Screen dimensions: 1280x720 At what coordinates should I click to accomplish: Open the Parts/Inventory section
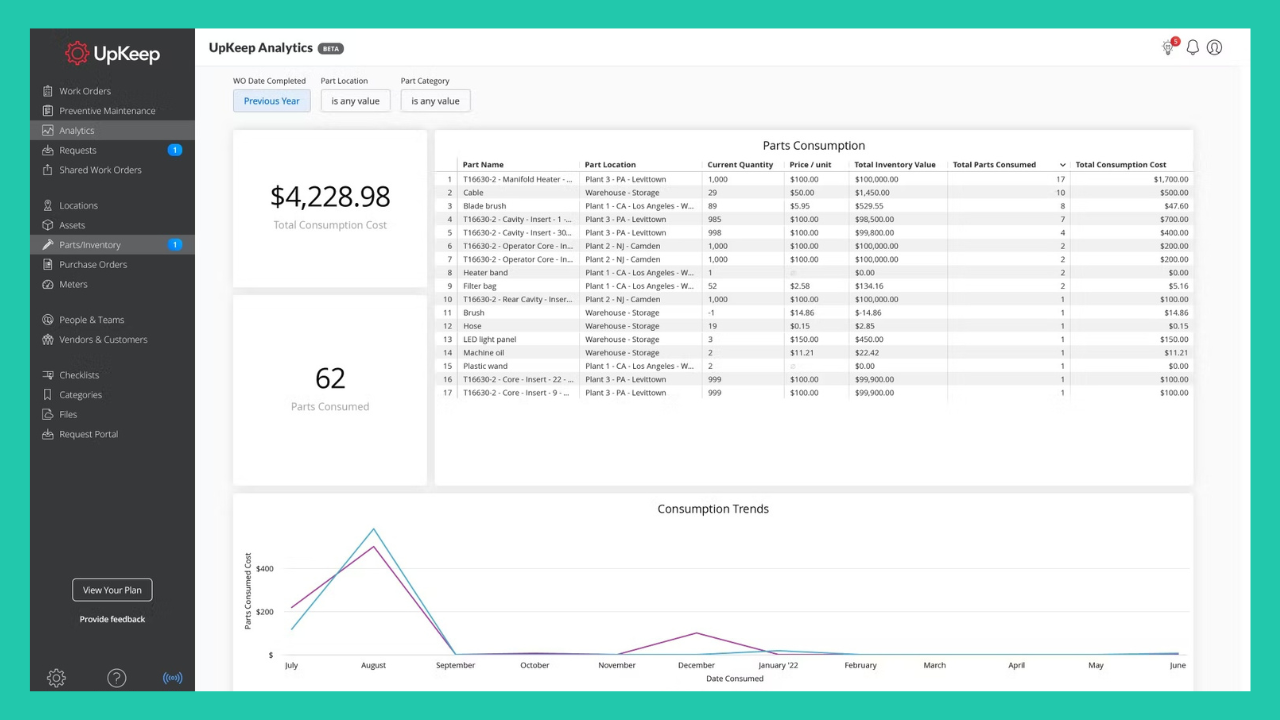90,244
